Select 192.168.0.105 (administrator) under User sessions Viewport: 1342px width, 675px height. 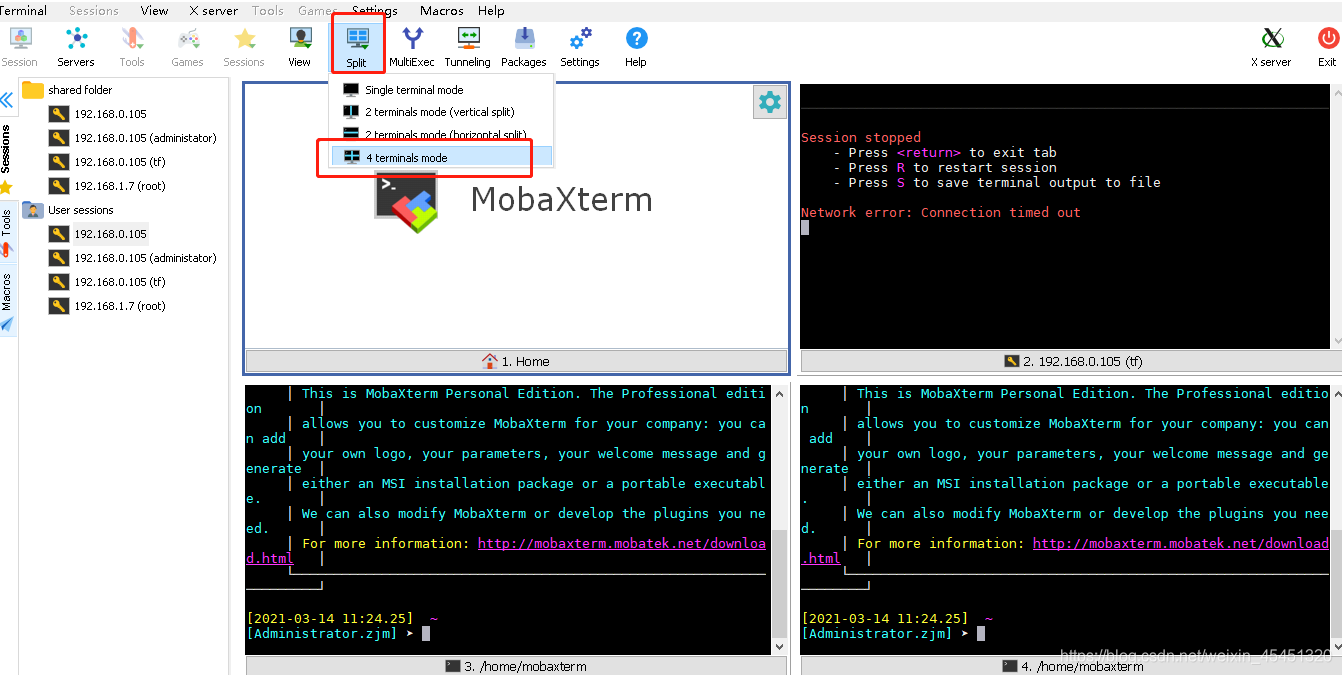tap(145, 258)
